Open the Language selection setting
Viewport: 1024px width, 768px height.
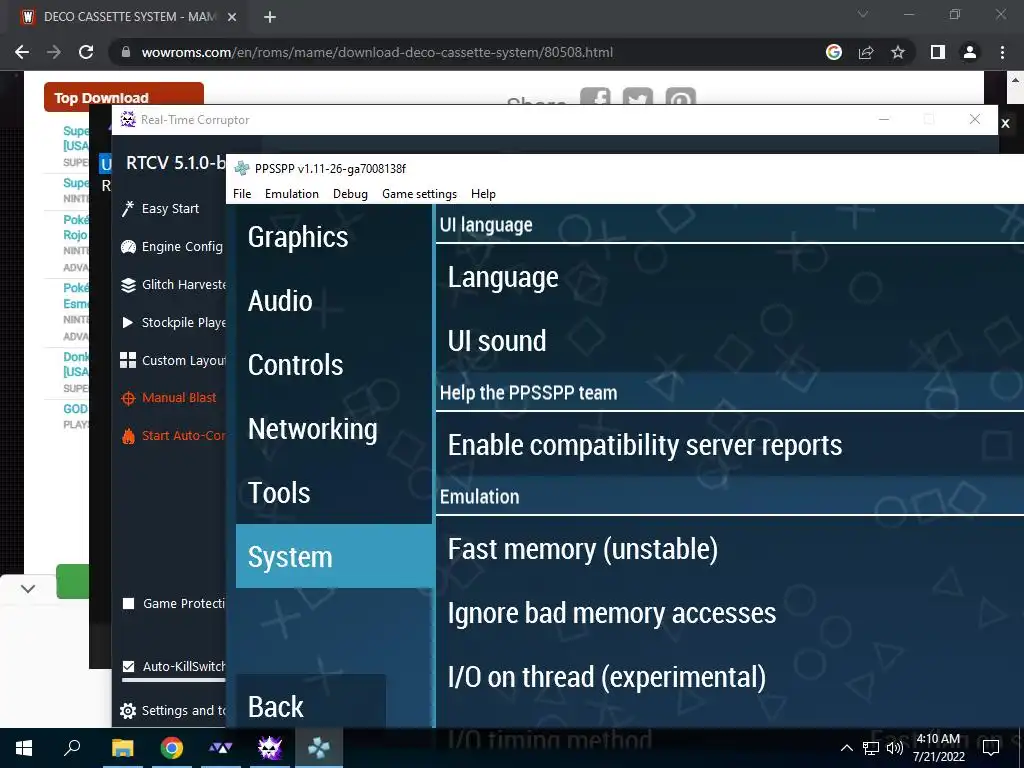click(x=729, y=277)
